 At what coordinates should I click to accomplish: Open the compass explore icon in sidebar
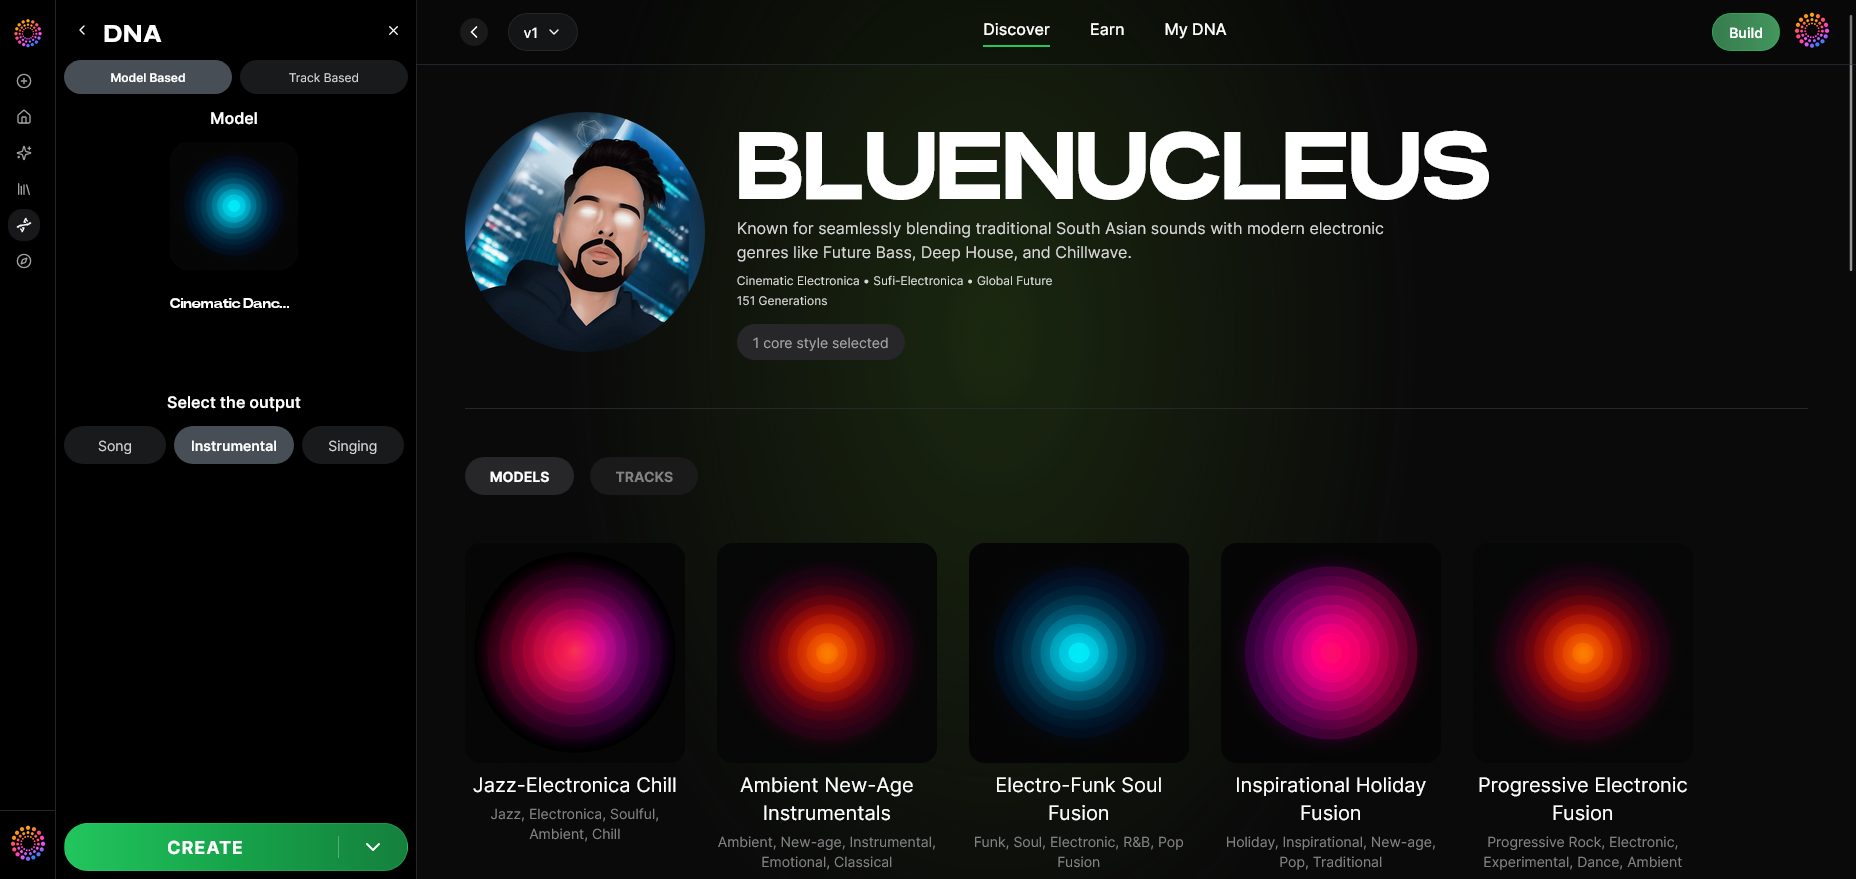[24, 261]
